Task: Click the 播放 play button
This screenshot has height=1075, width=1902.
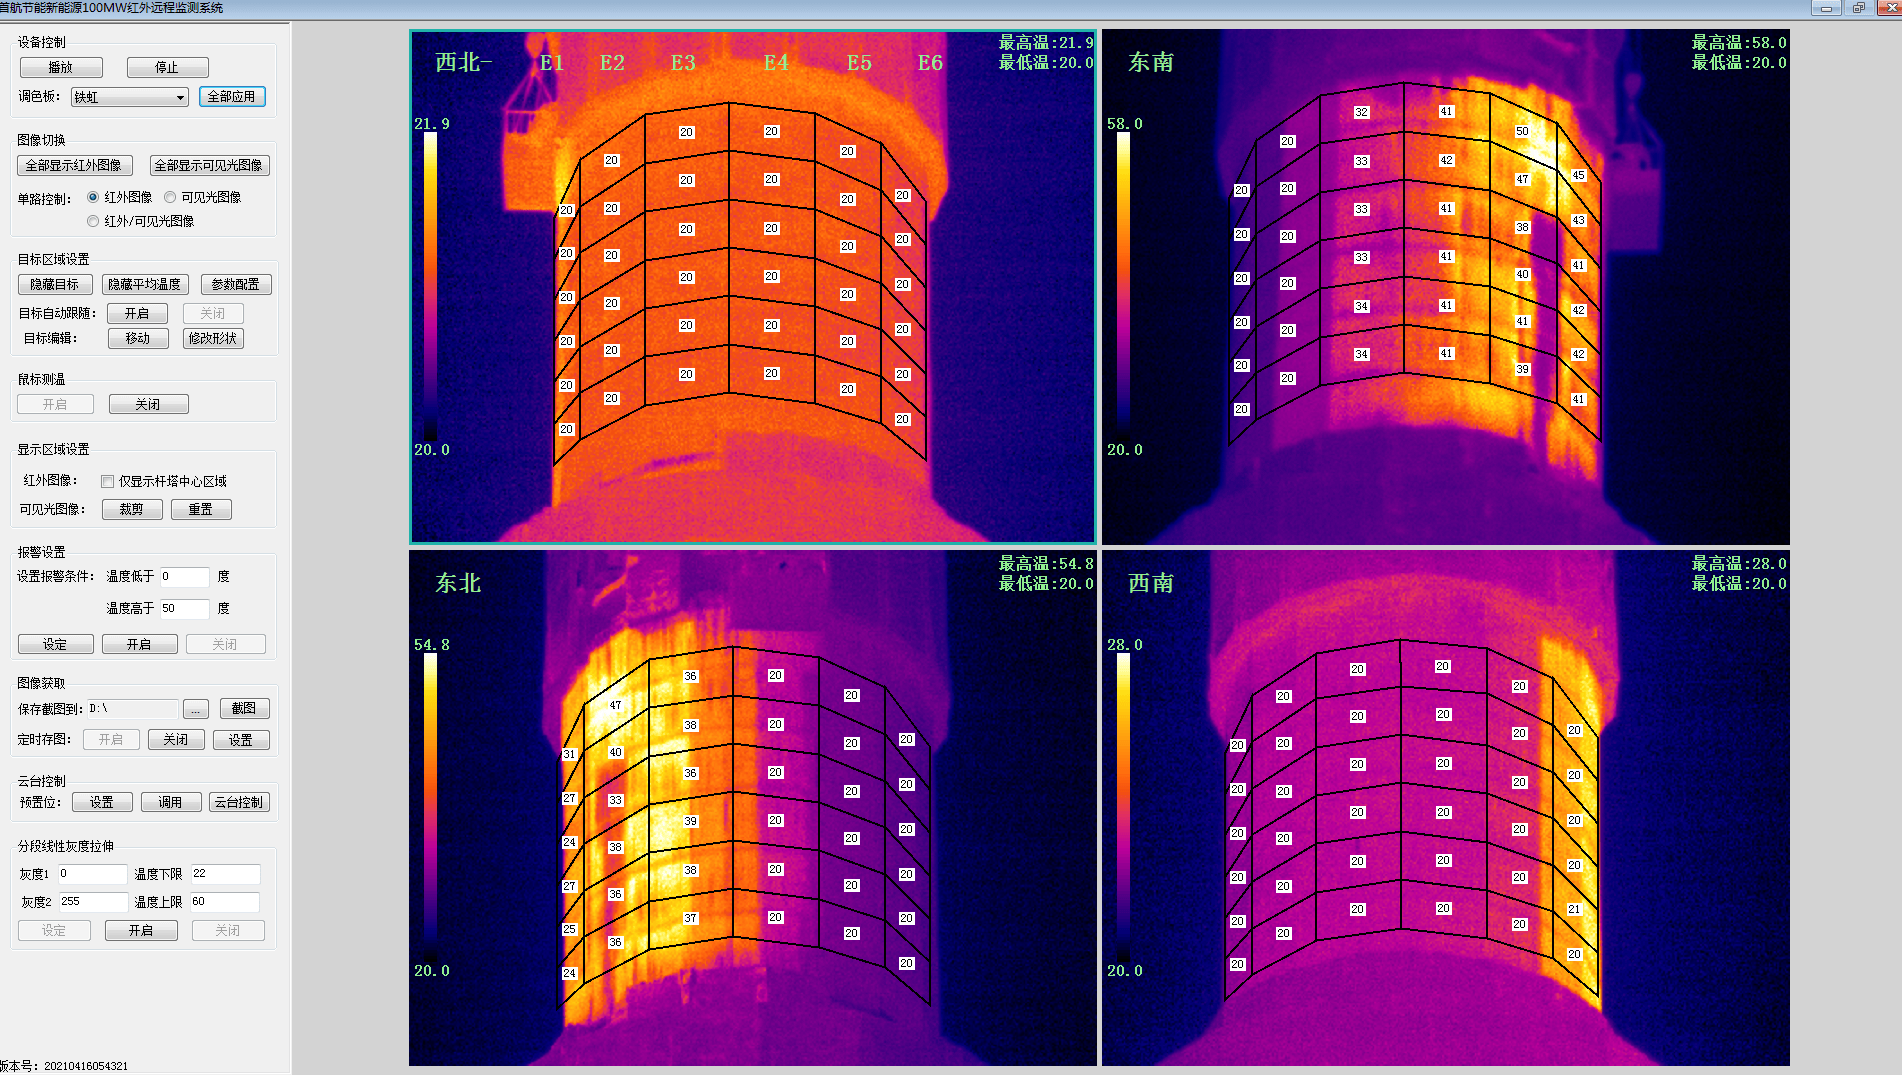Action: pos(61,67)
